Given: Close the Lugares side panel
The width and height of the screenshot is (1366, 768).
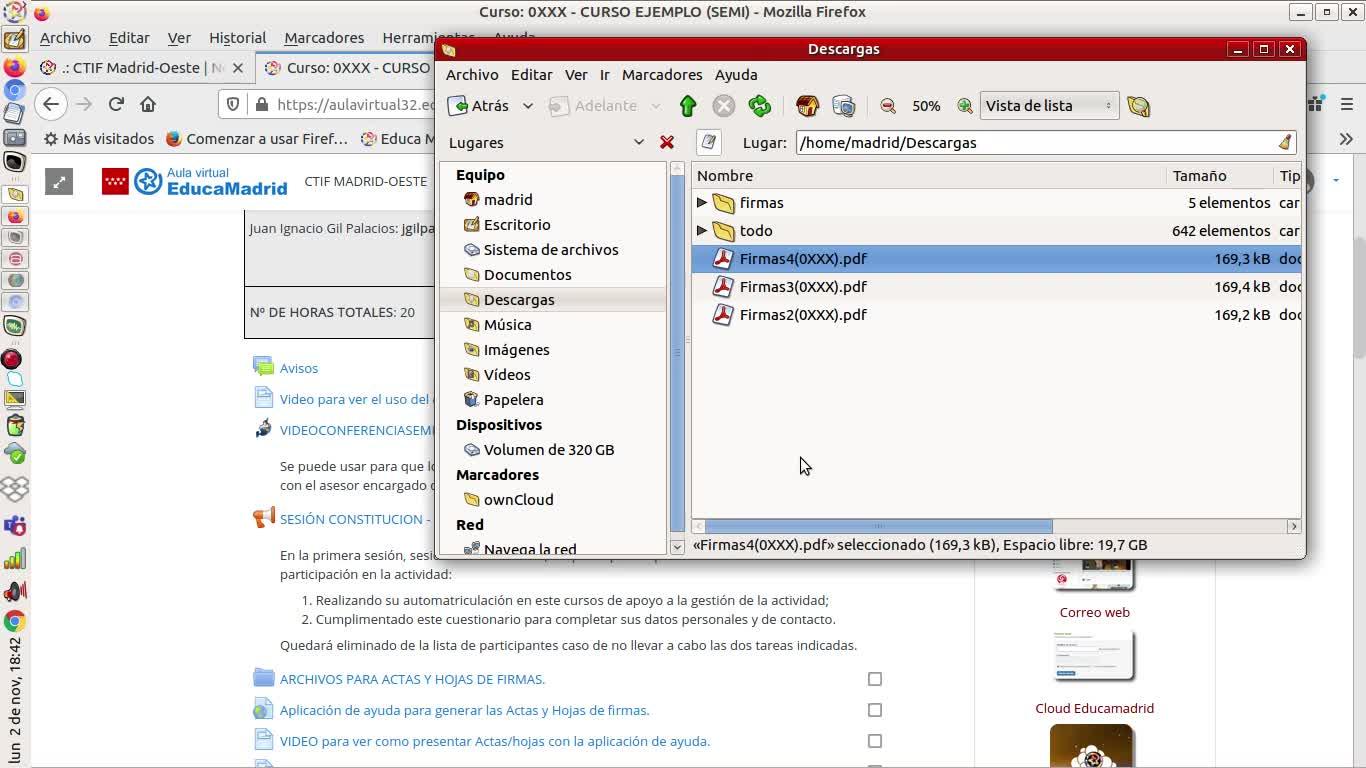Looking at the screenshot, I should 667,143.
